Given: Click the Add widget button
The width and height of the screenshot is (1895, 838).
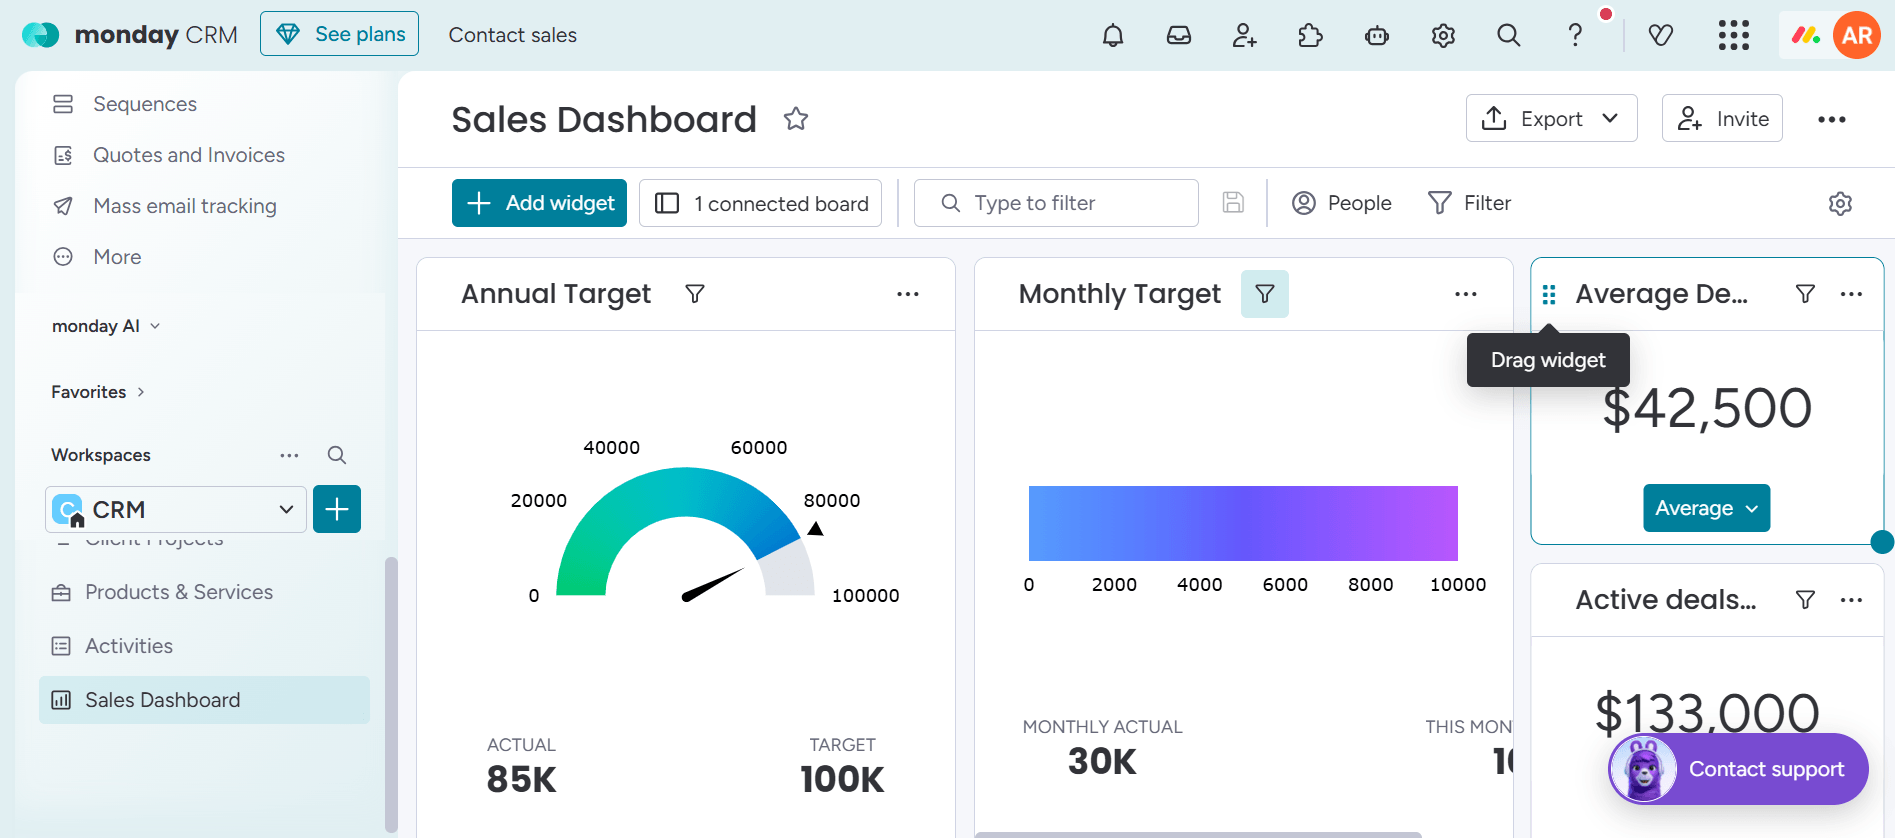Looking at the screenshot, I should (539, 203).
